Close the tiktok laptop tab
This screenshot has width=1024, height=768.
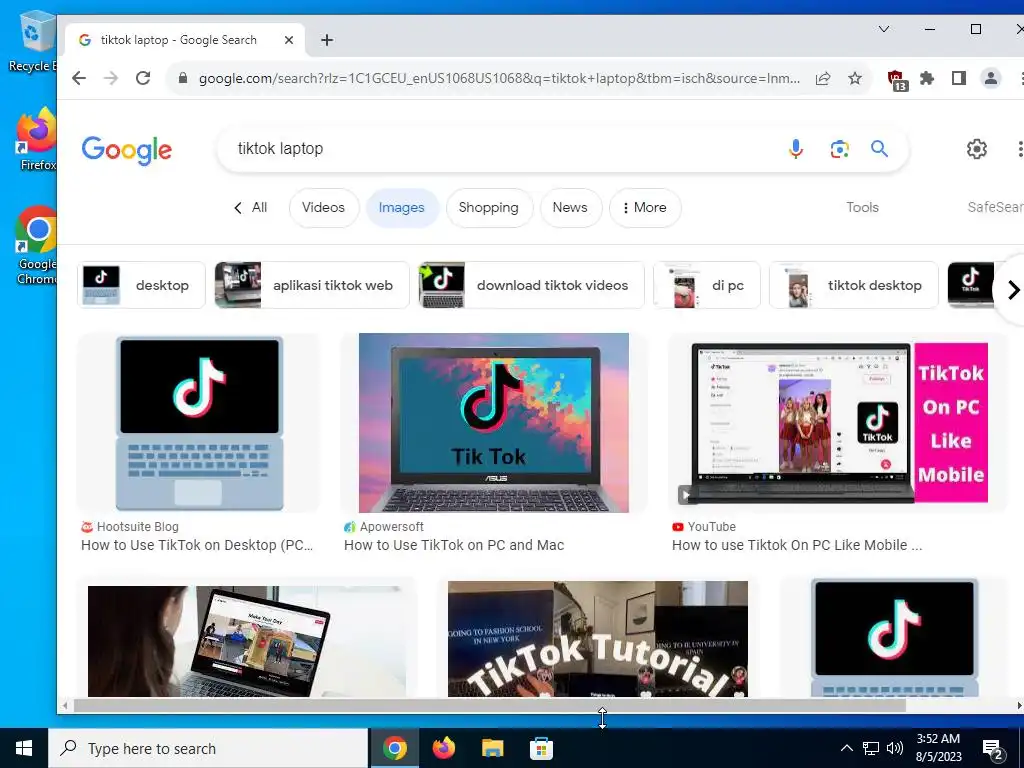(x=289, y=40)
